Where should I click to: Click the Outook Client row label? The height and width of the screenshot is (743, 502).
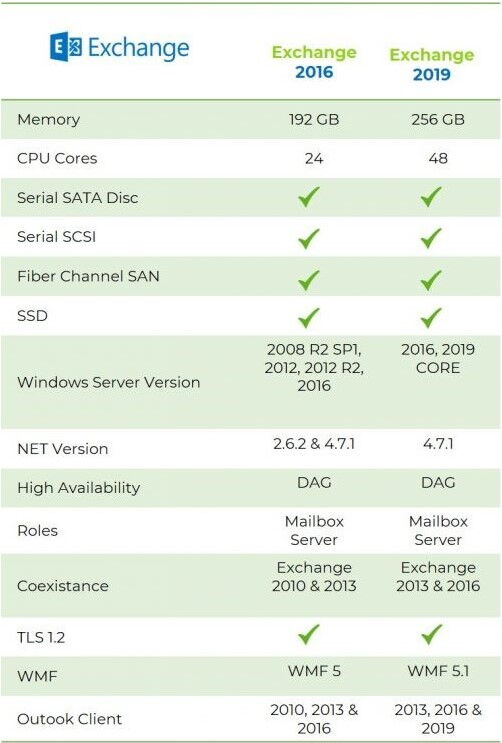pyautogui.click(x=69, y=719)
